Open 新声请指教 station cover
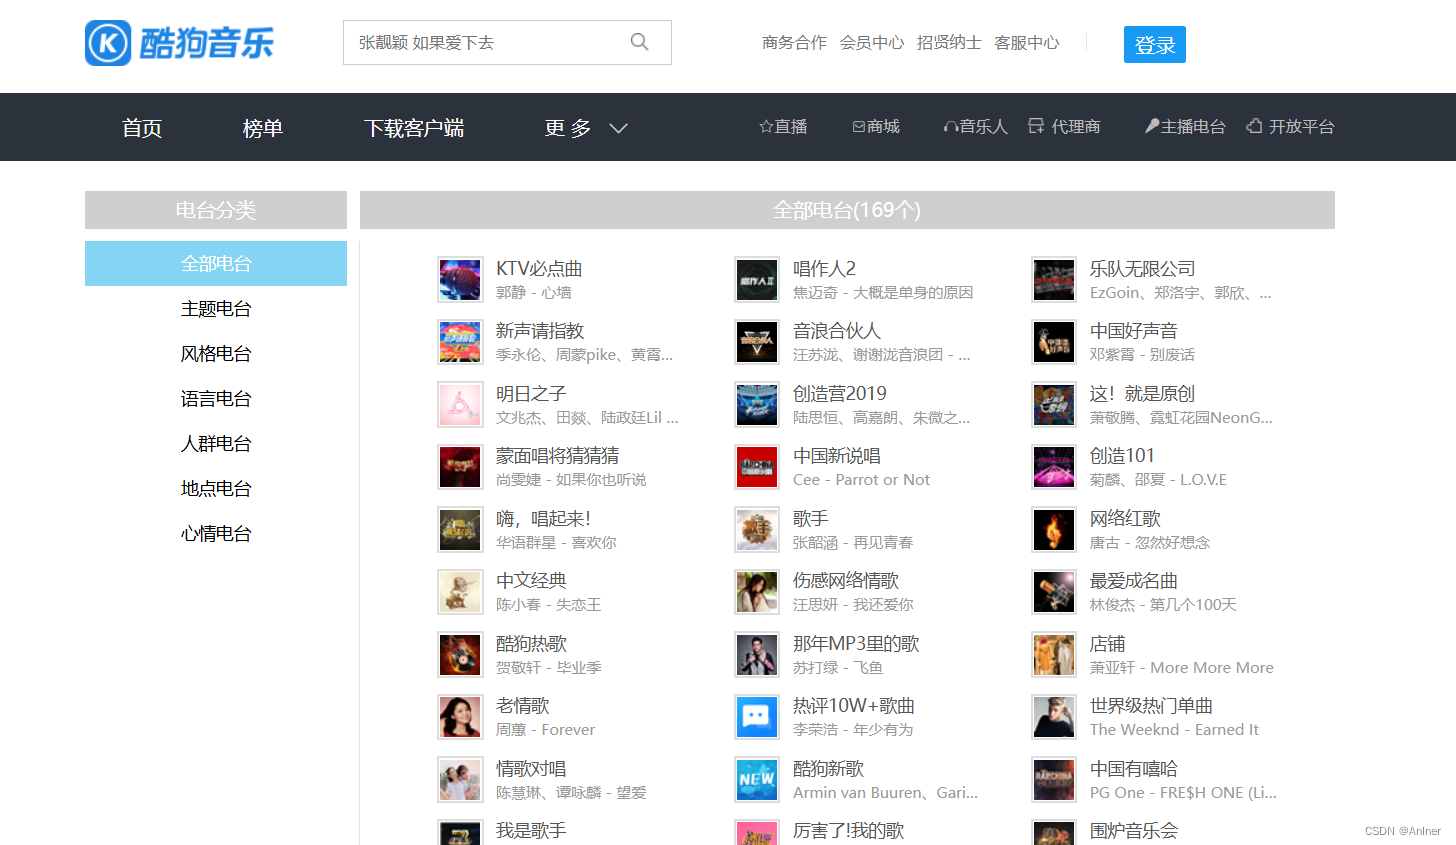 (x=460, y=342)
